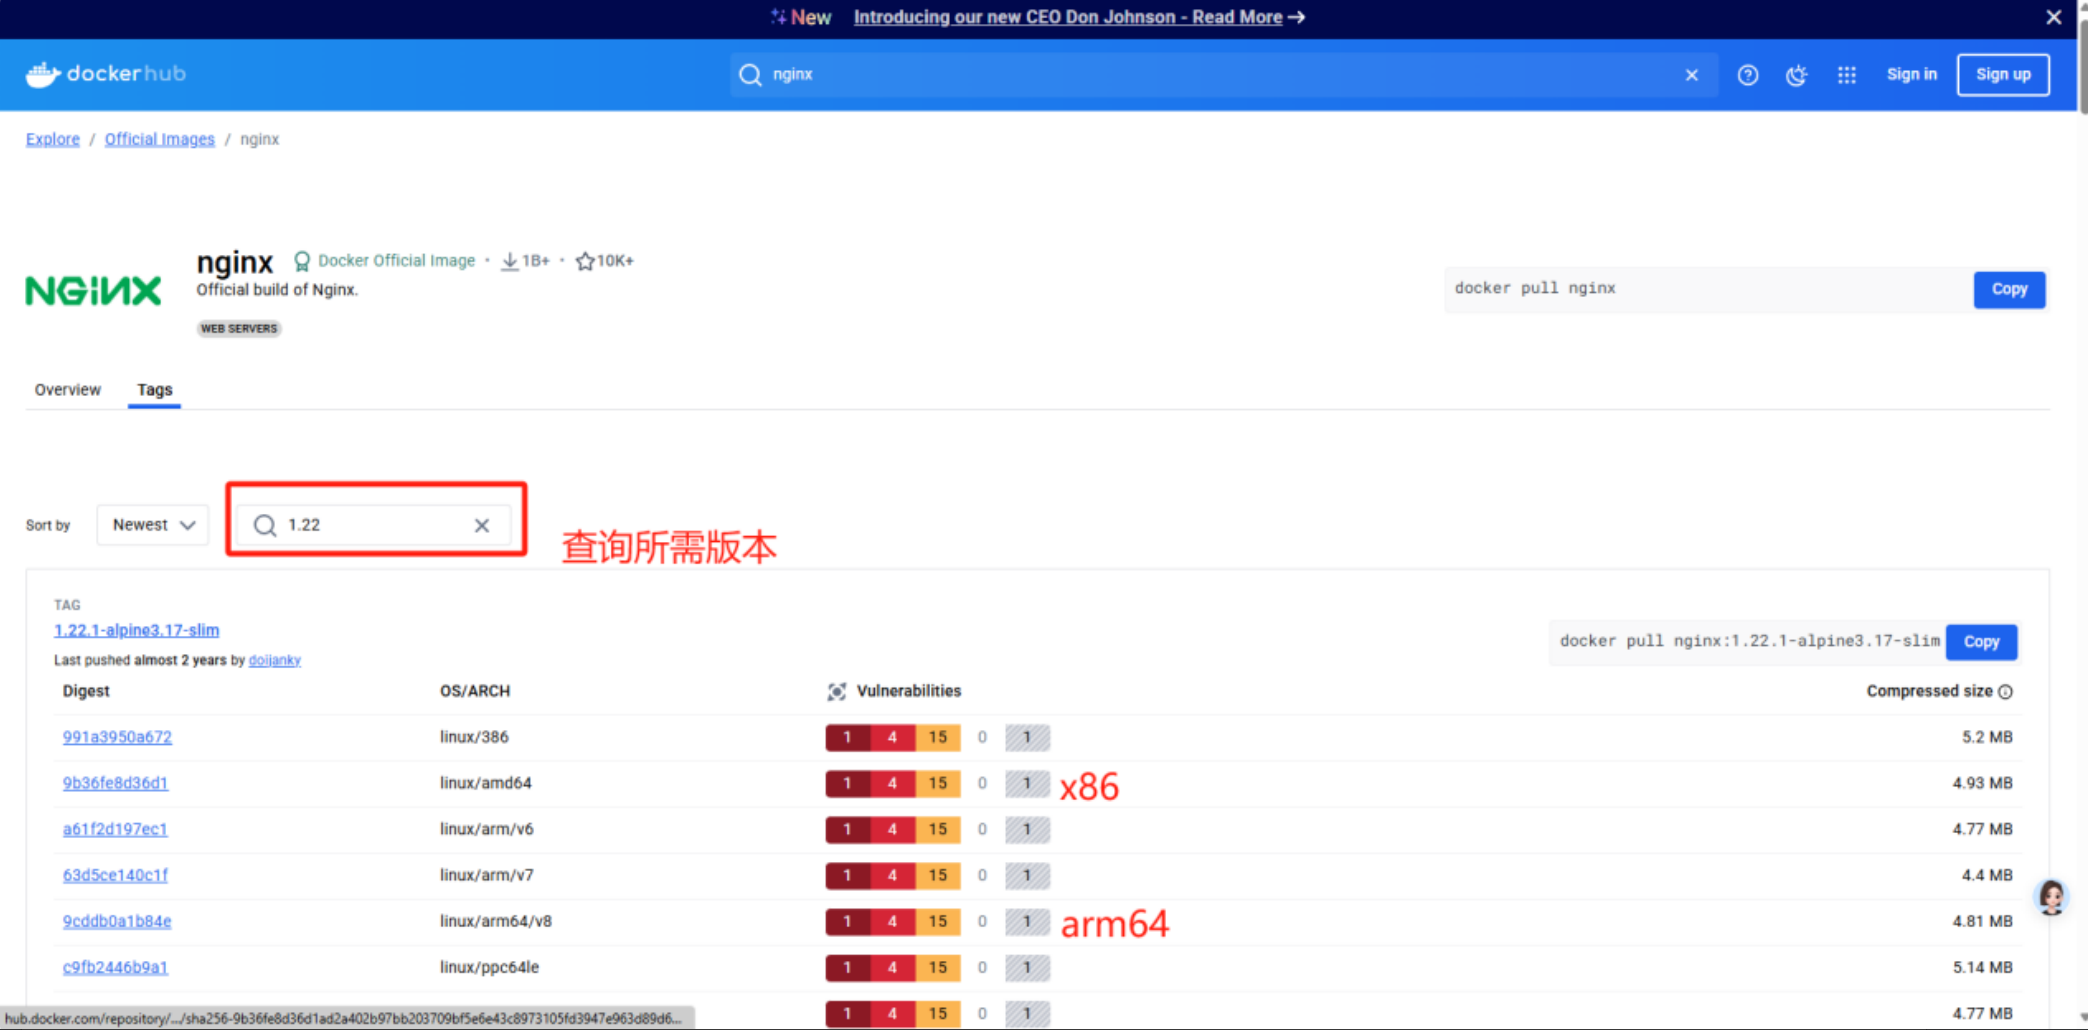Open digest 991a3950a672
Image resolution: width=2088 pixels, height=1030 pixels.
tap(117, 737)
